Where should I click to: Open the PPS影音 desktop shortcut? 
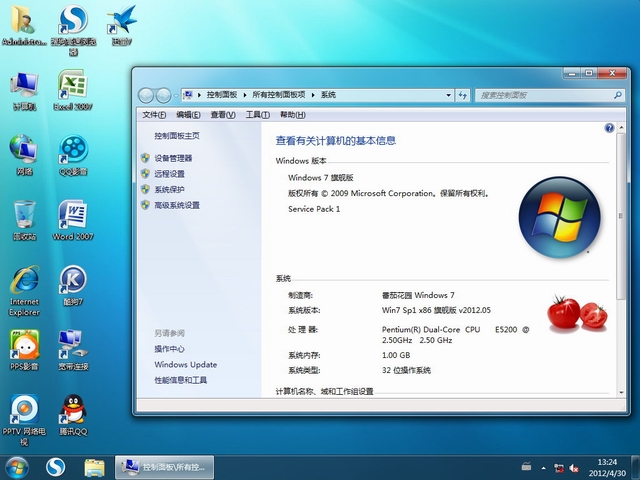(x=24, y=350)
